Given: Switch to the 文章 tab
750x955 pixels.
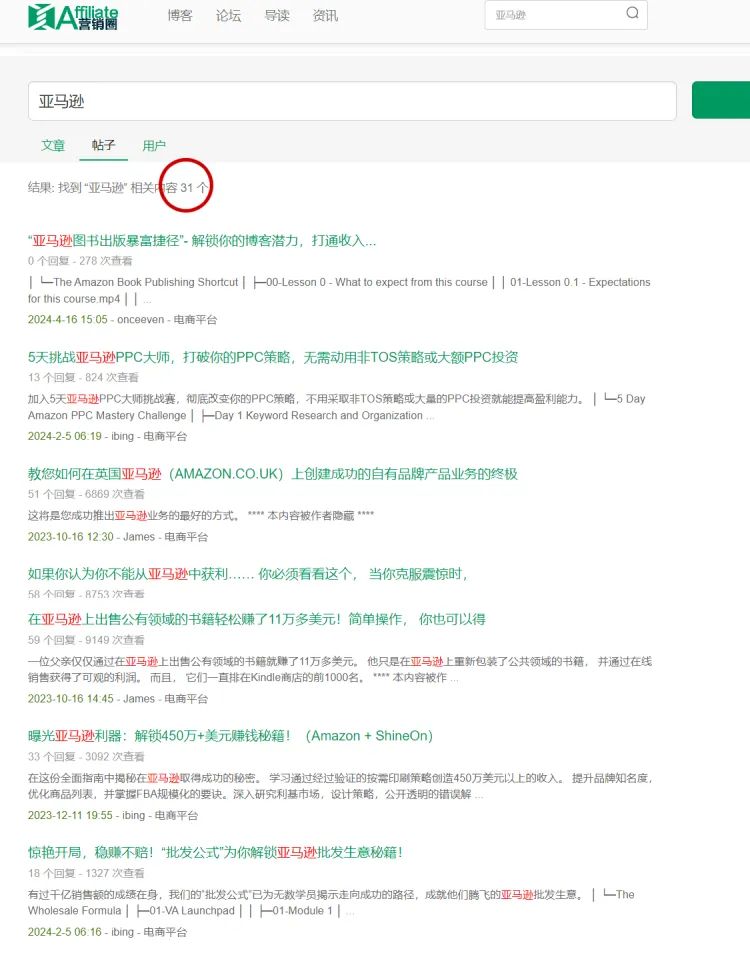Looking at the screenshot, I should [53, 146].
